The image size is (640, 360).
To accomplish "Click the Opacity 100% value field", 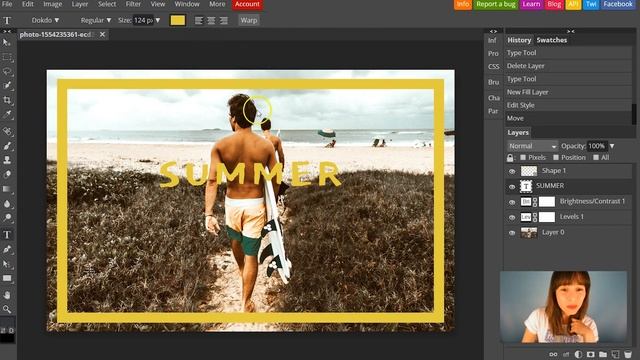I will 597,146.
